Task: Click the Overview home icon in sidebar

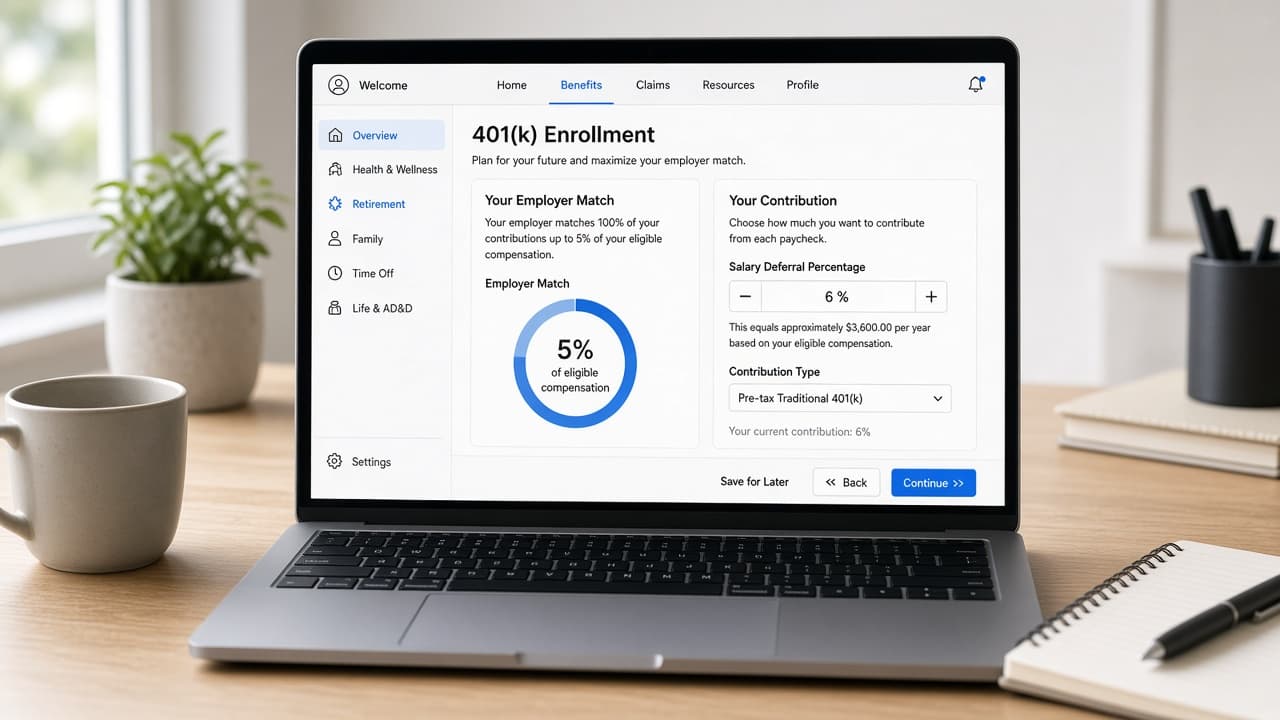Action: click(x=335, y=135)
